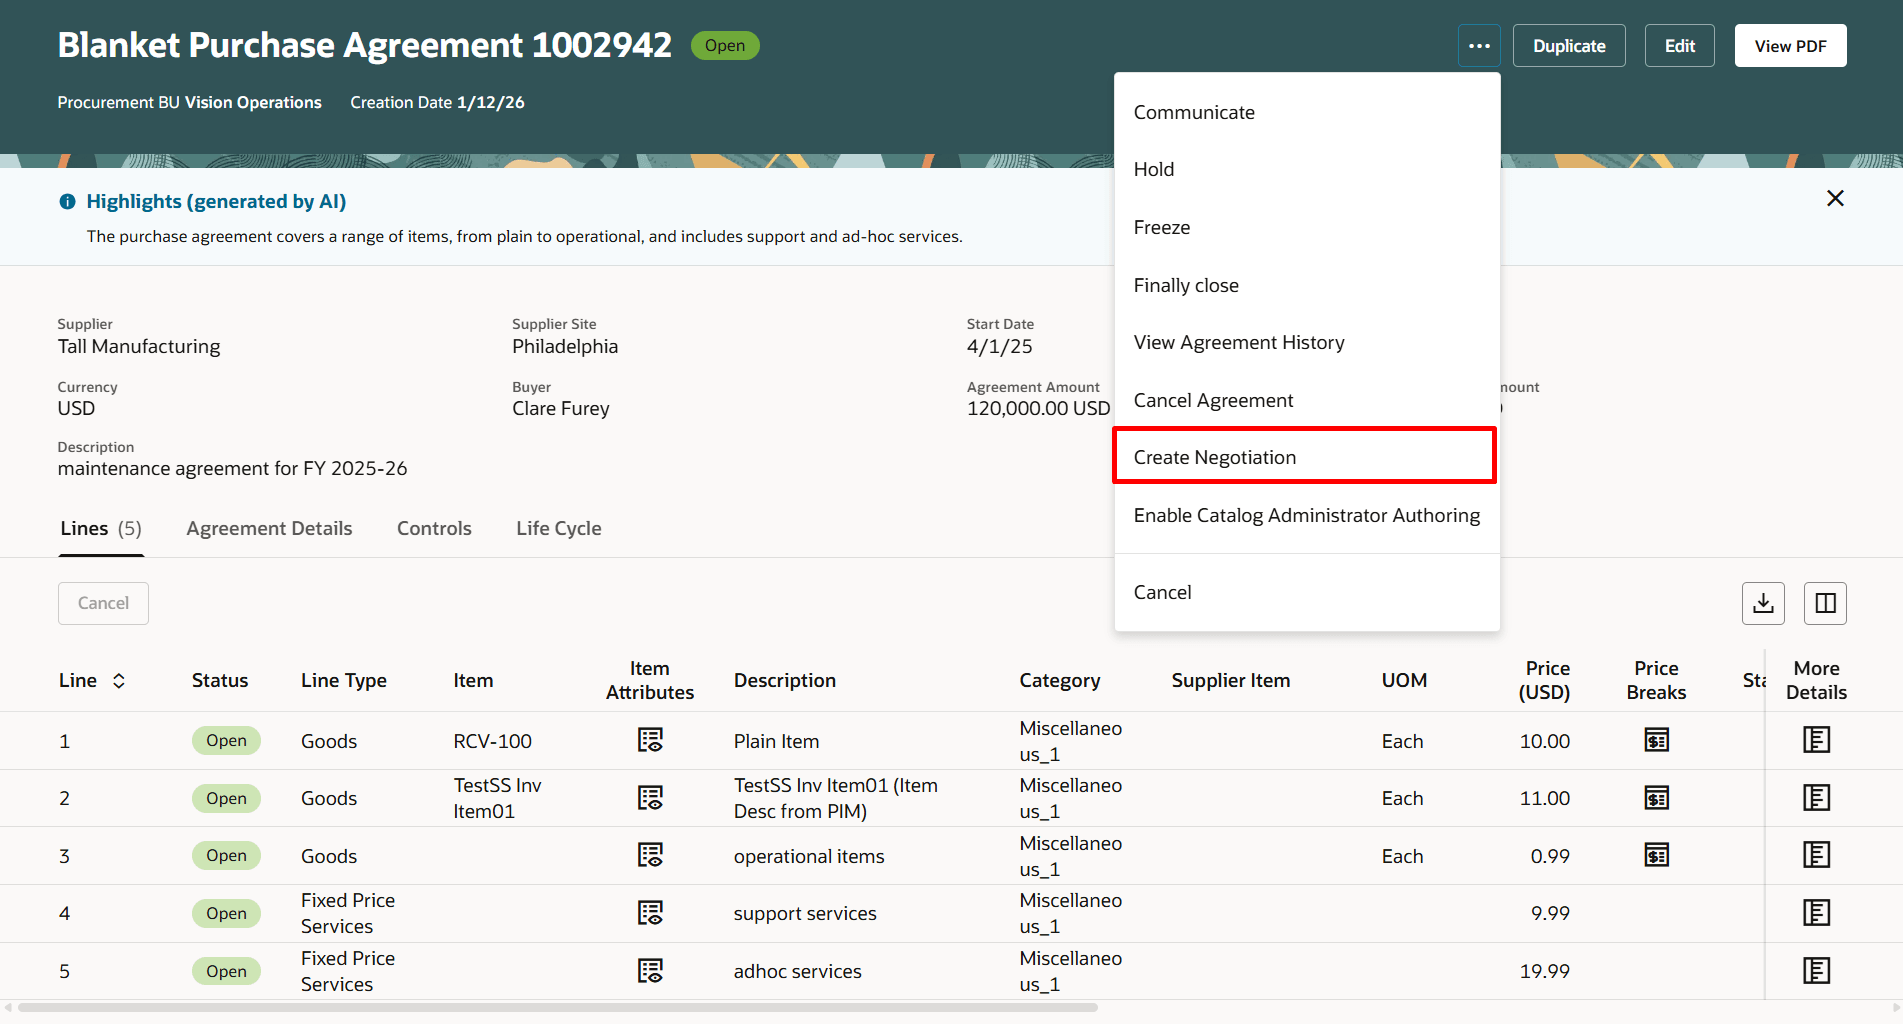Open More Details for TestSS Inv Item01 line

click(x=1816, y=798)
